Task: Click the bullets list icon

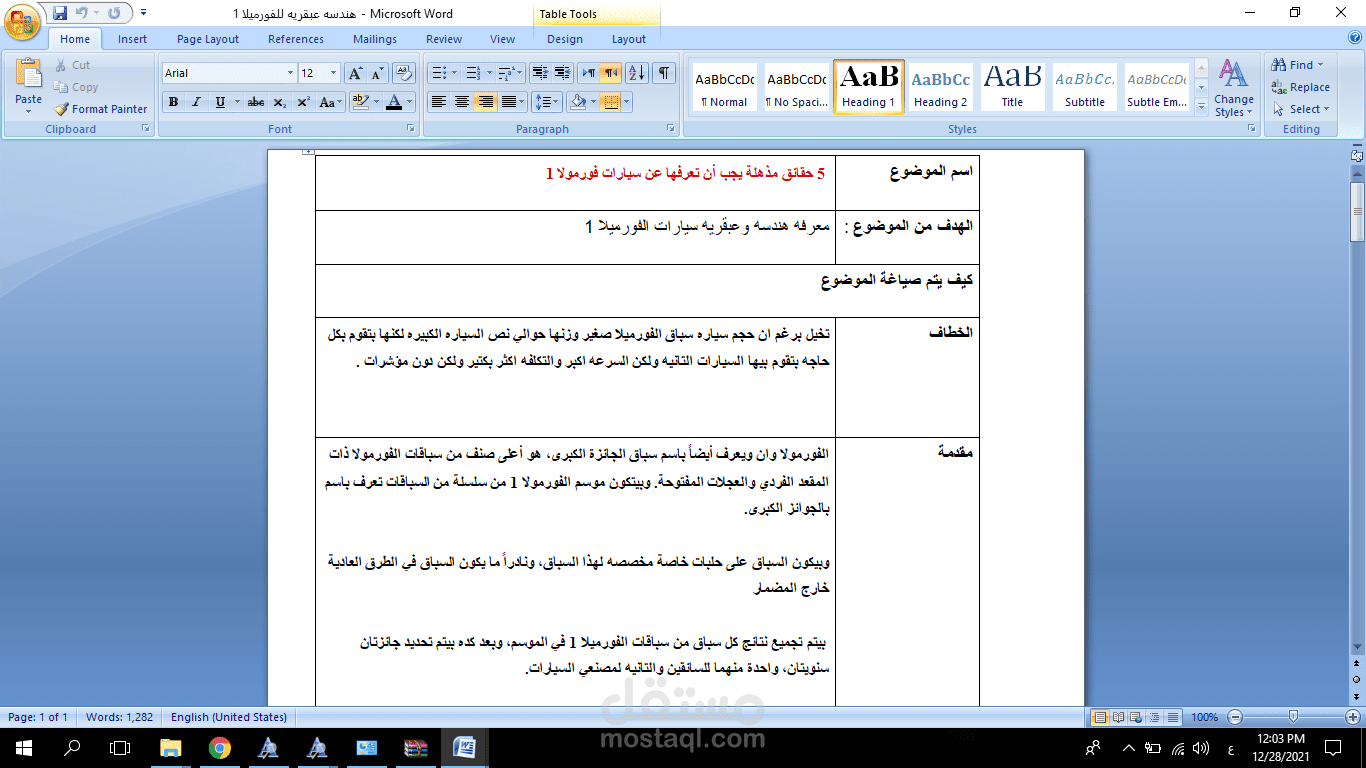Action: pyautogui.click(x=437, y=73)
